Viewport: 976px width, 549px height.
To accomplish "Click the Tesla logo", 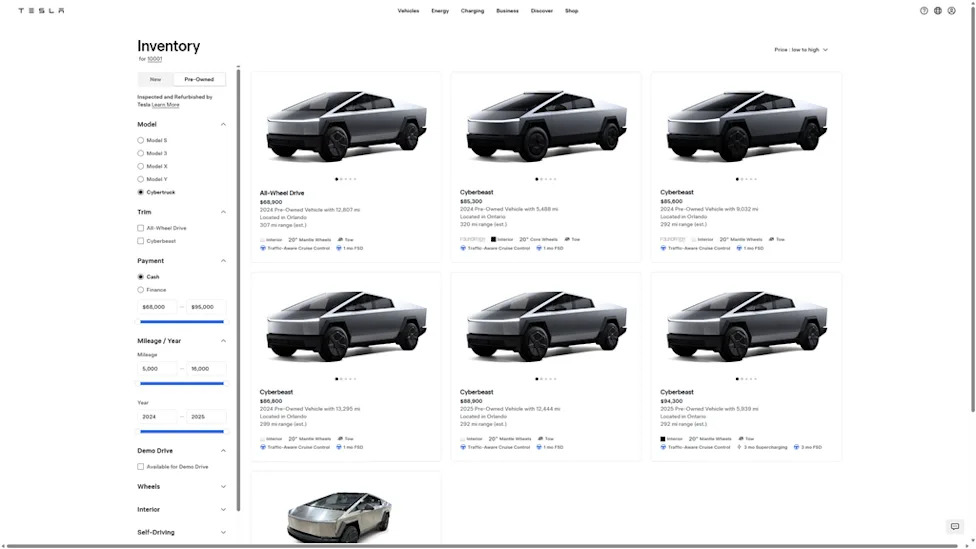I will click(41, 11).
